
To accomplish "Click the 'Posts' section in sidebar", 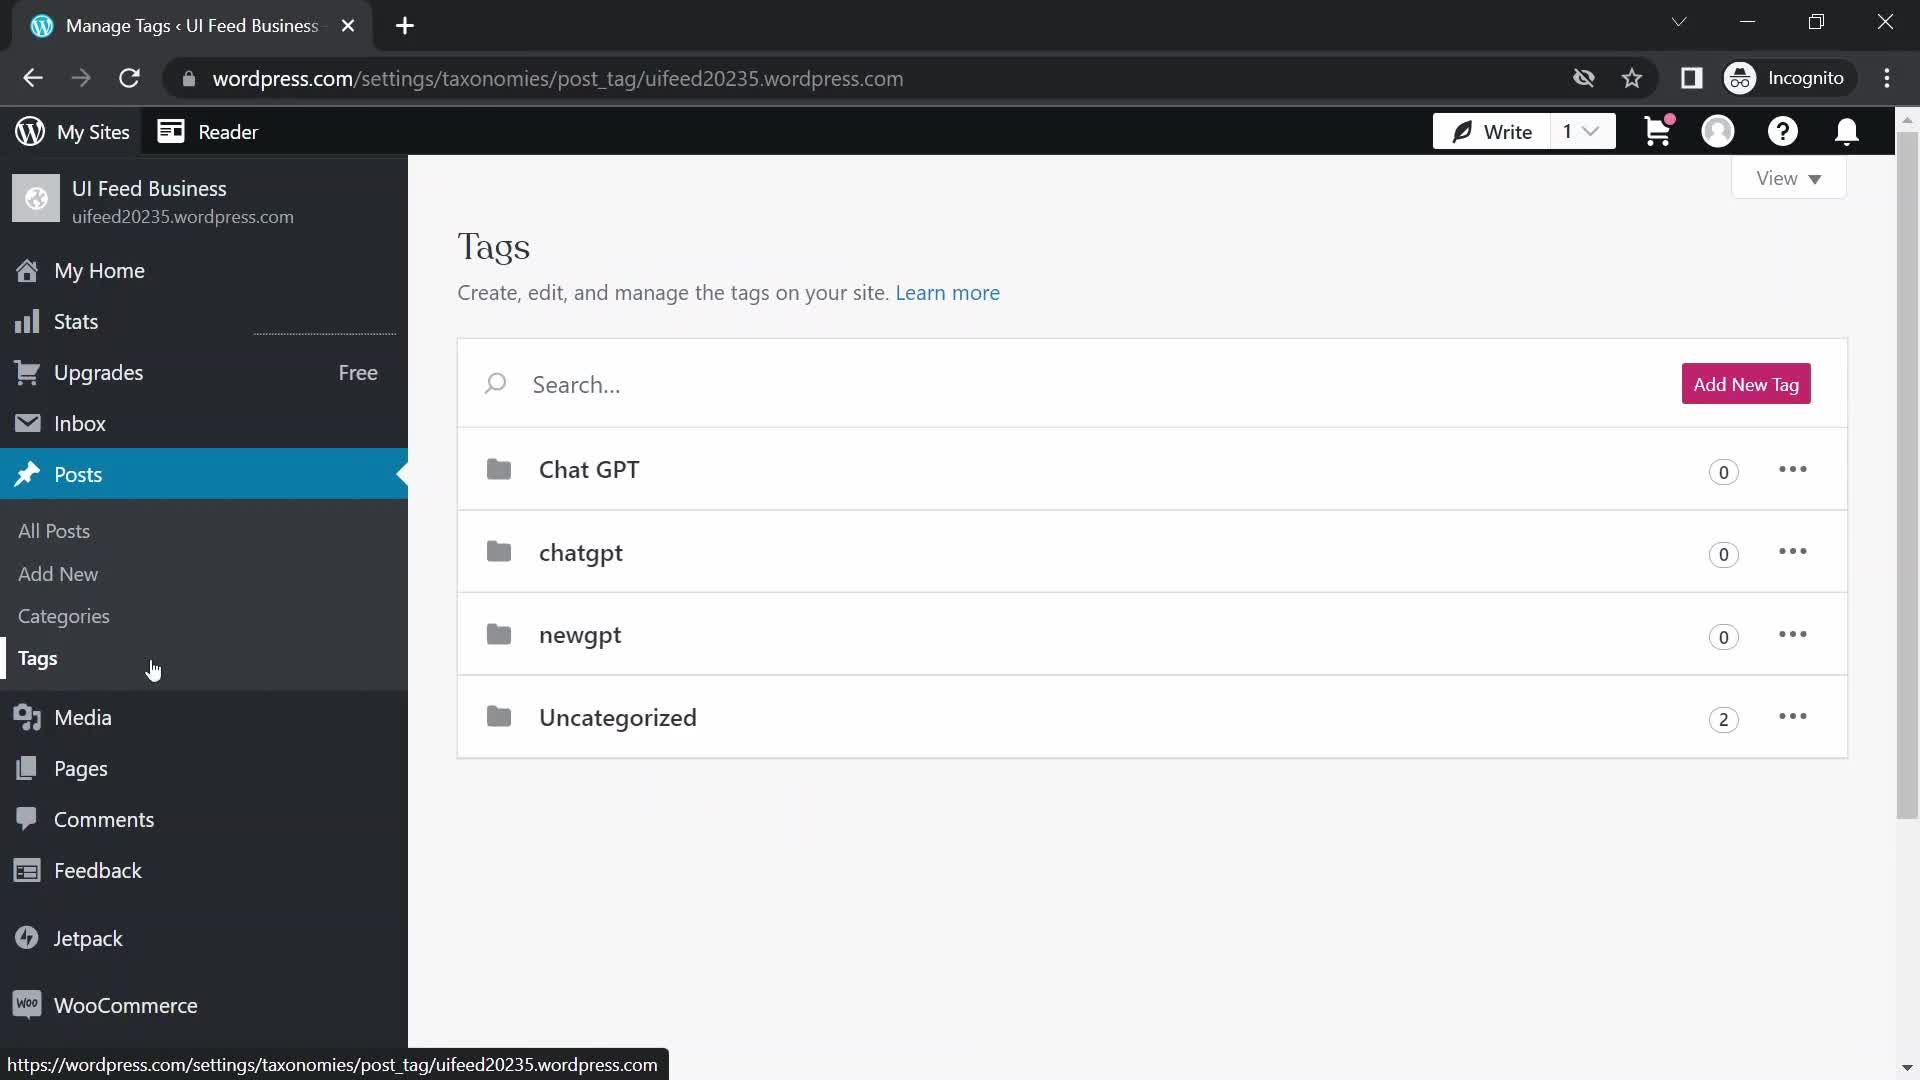I will pyautogui.click(x=78, y=473).
